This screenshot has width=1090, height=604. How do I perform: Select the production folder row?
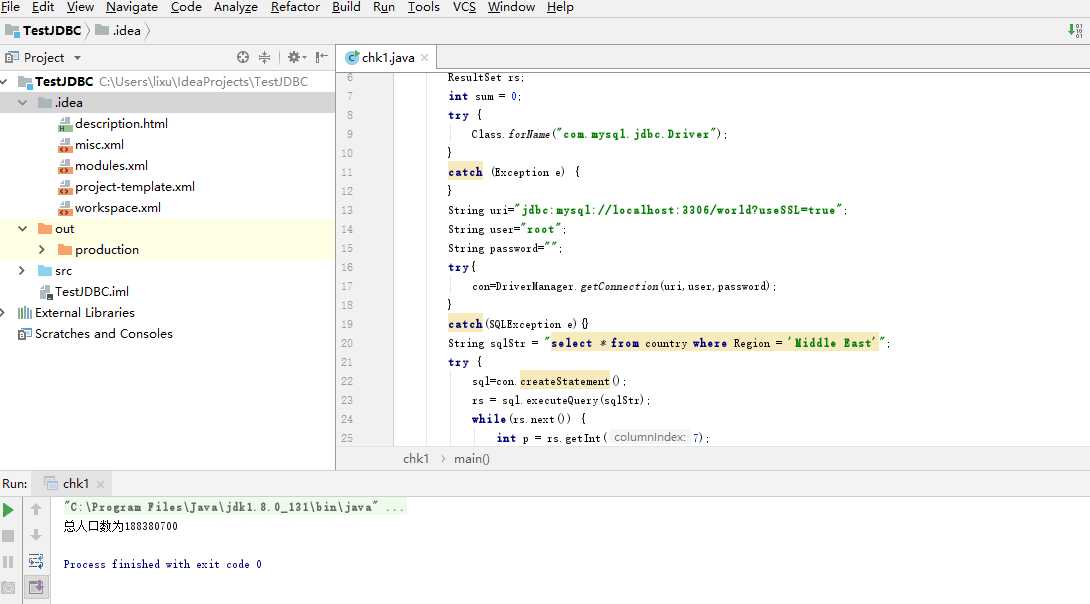[x=167, y=250]
